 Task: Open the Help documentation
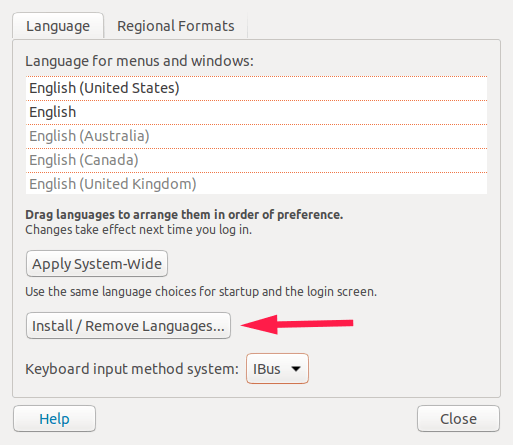pos(55,419)
